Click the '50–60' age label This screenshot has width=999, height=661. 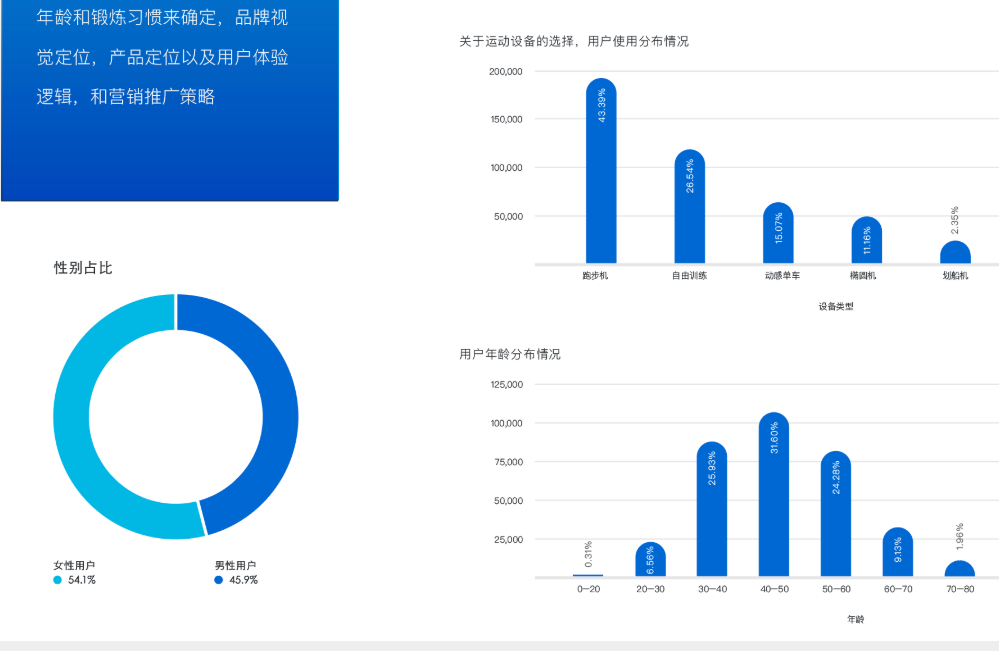tap(836, 589)
